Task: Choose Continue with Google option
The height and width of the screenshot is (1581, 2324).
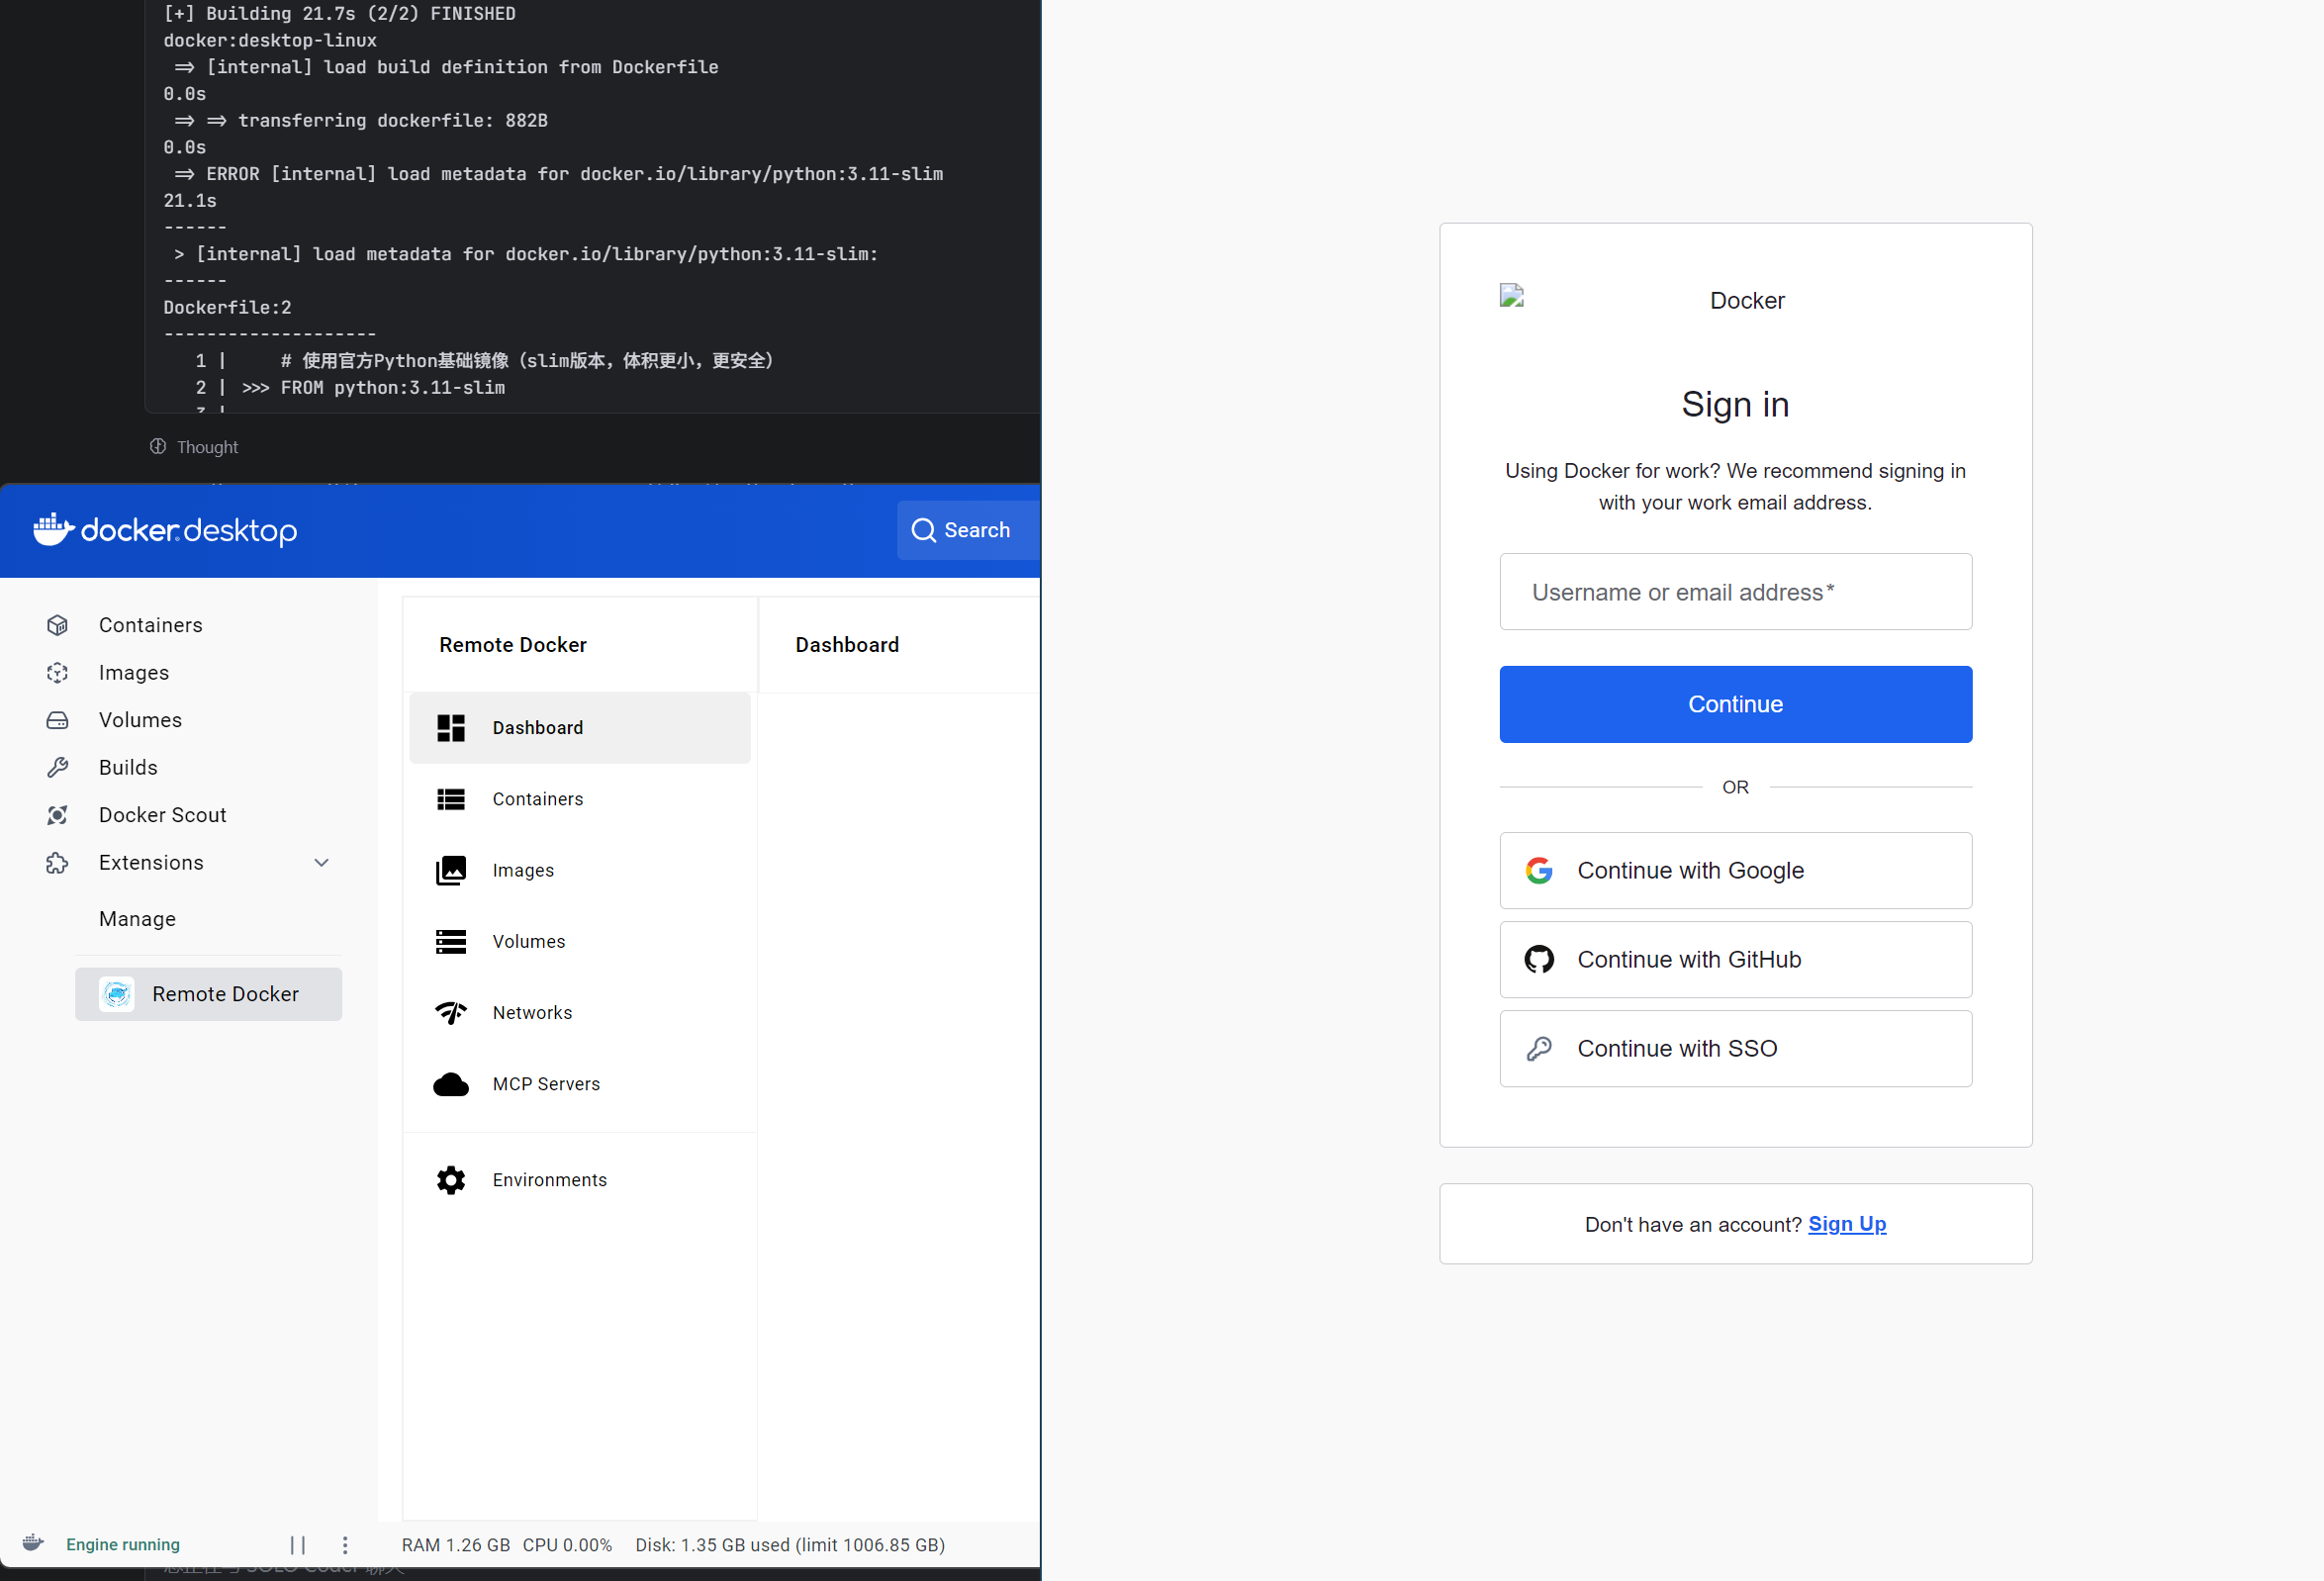Action: click(1735, 870)
